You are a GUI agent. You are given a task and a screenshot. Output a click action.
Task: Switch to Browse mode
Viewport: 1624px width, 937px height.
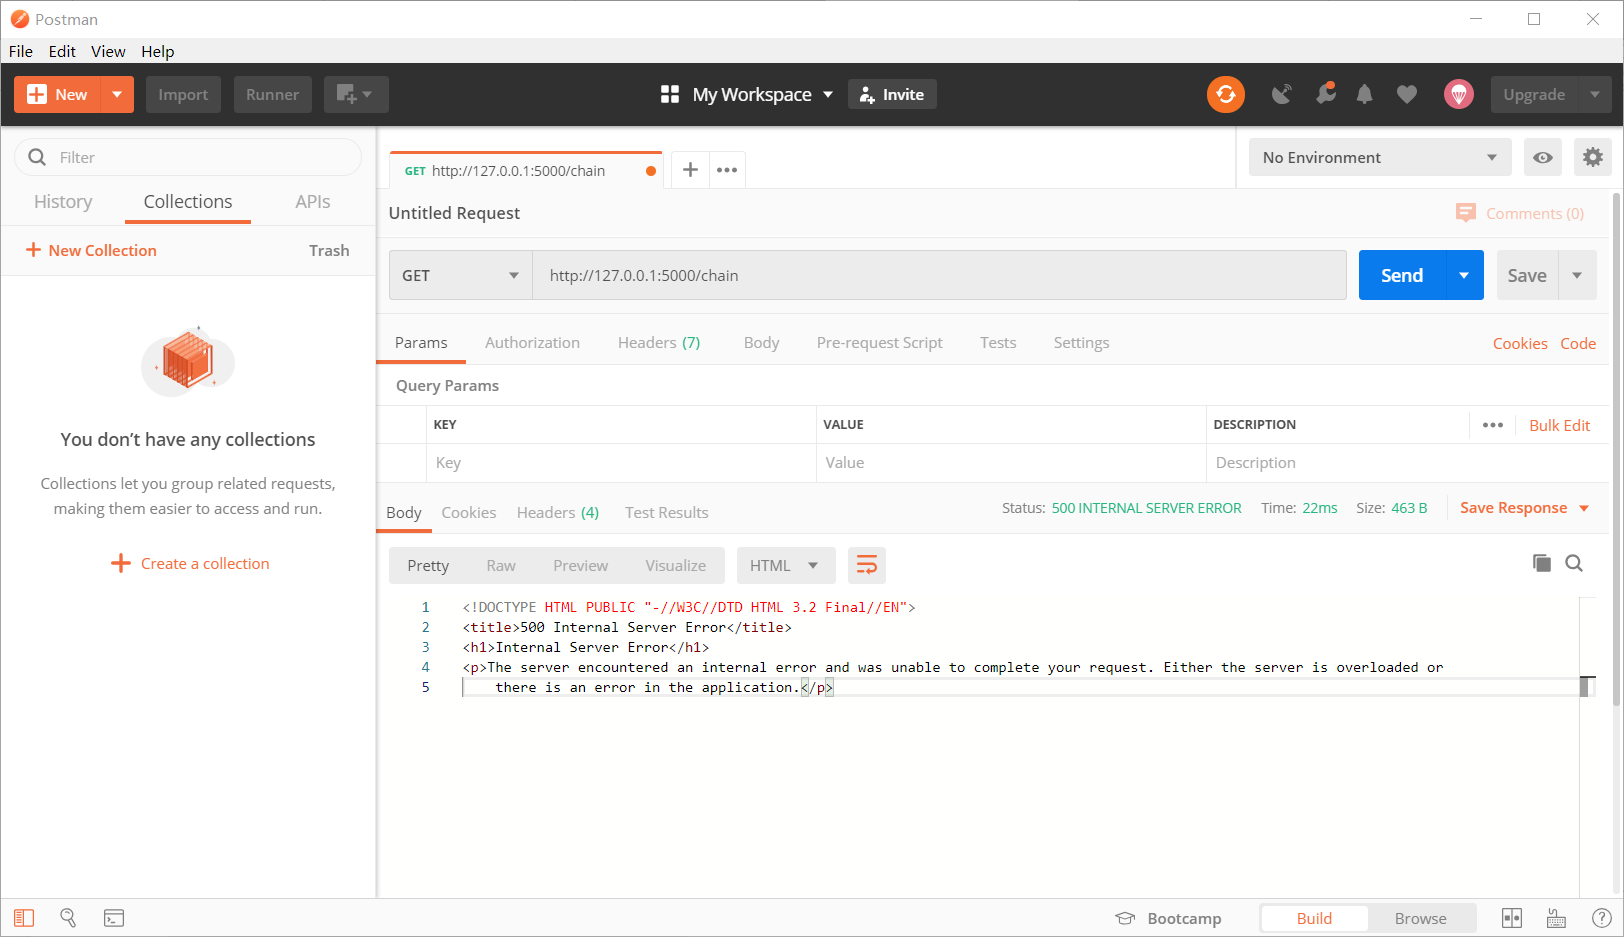(x=1421, y=918)
